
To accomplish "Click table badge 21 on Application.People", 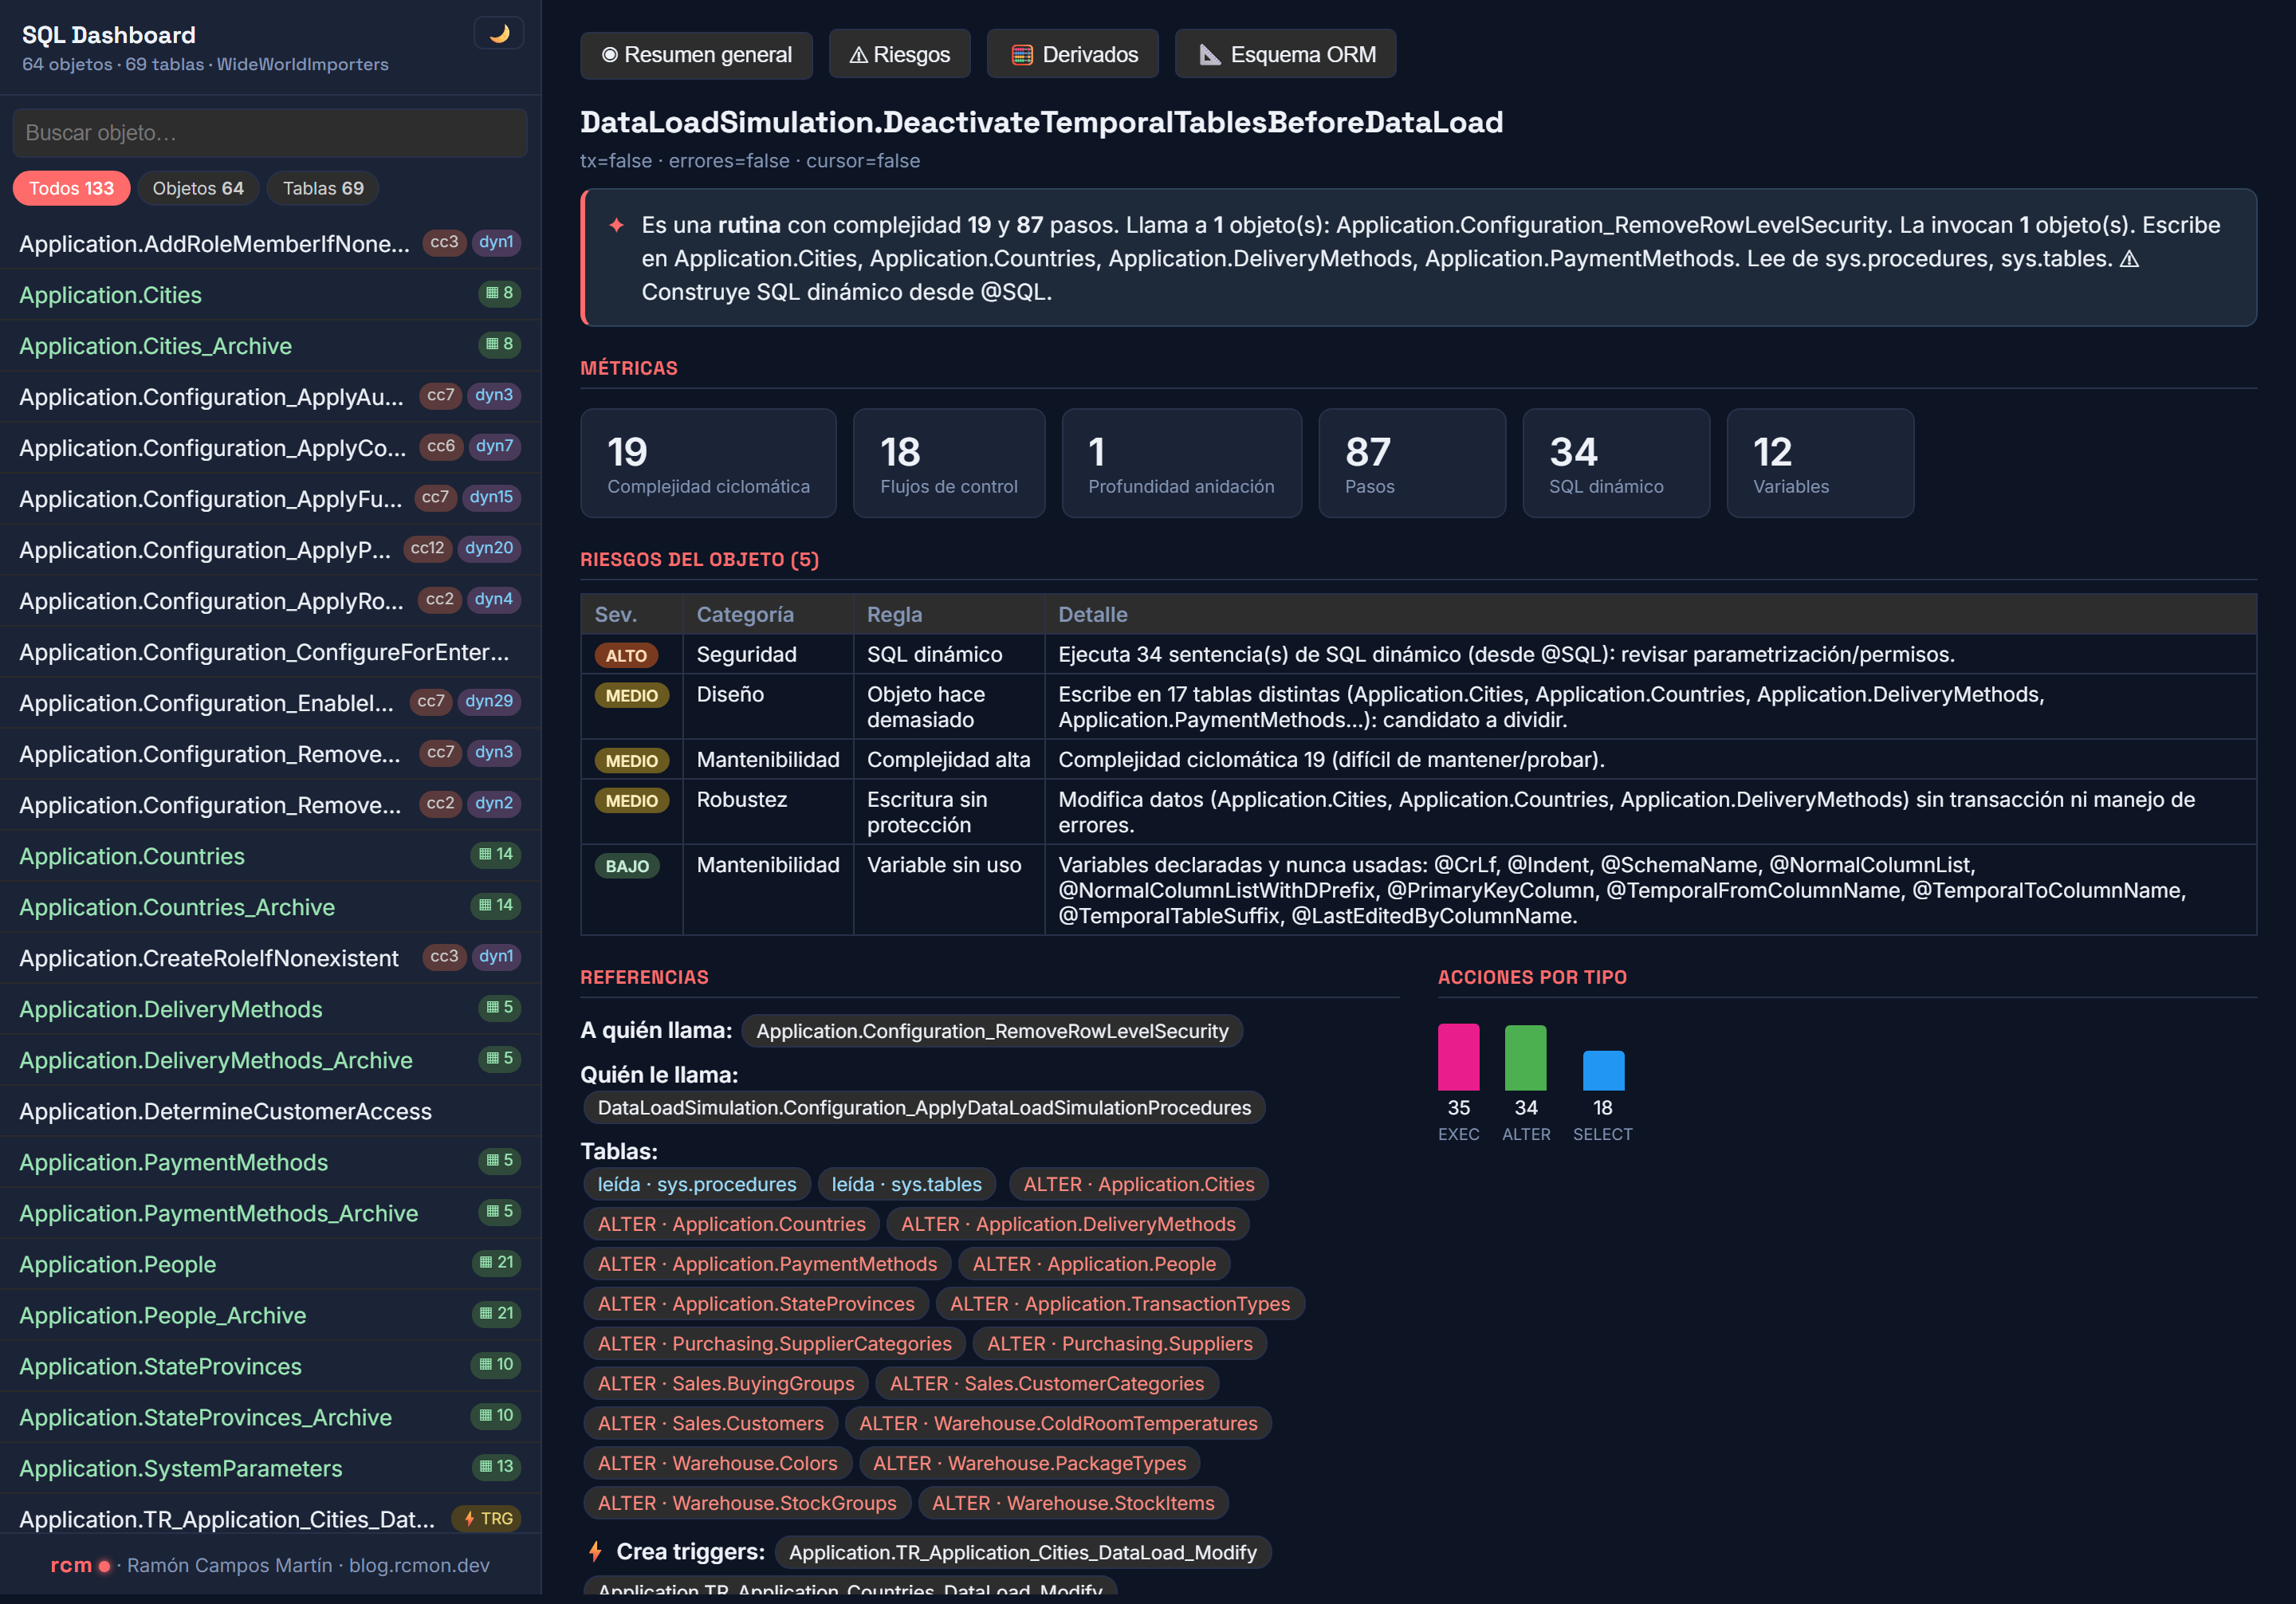I will (x=496, y=1262).
